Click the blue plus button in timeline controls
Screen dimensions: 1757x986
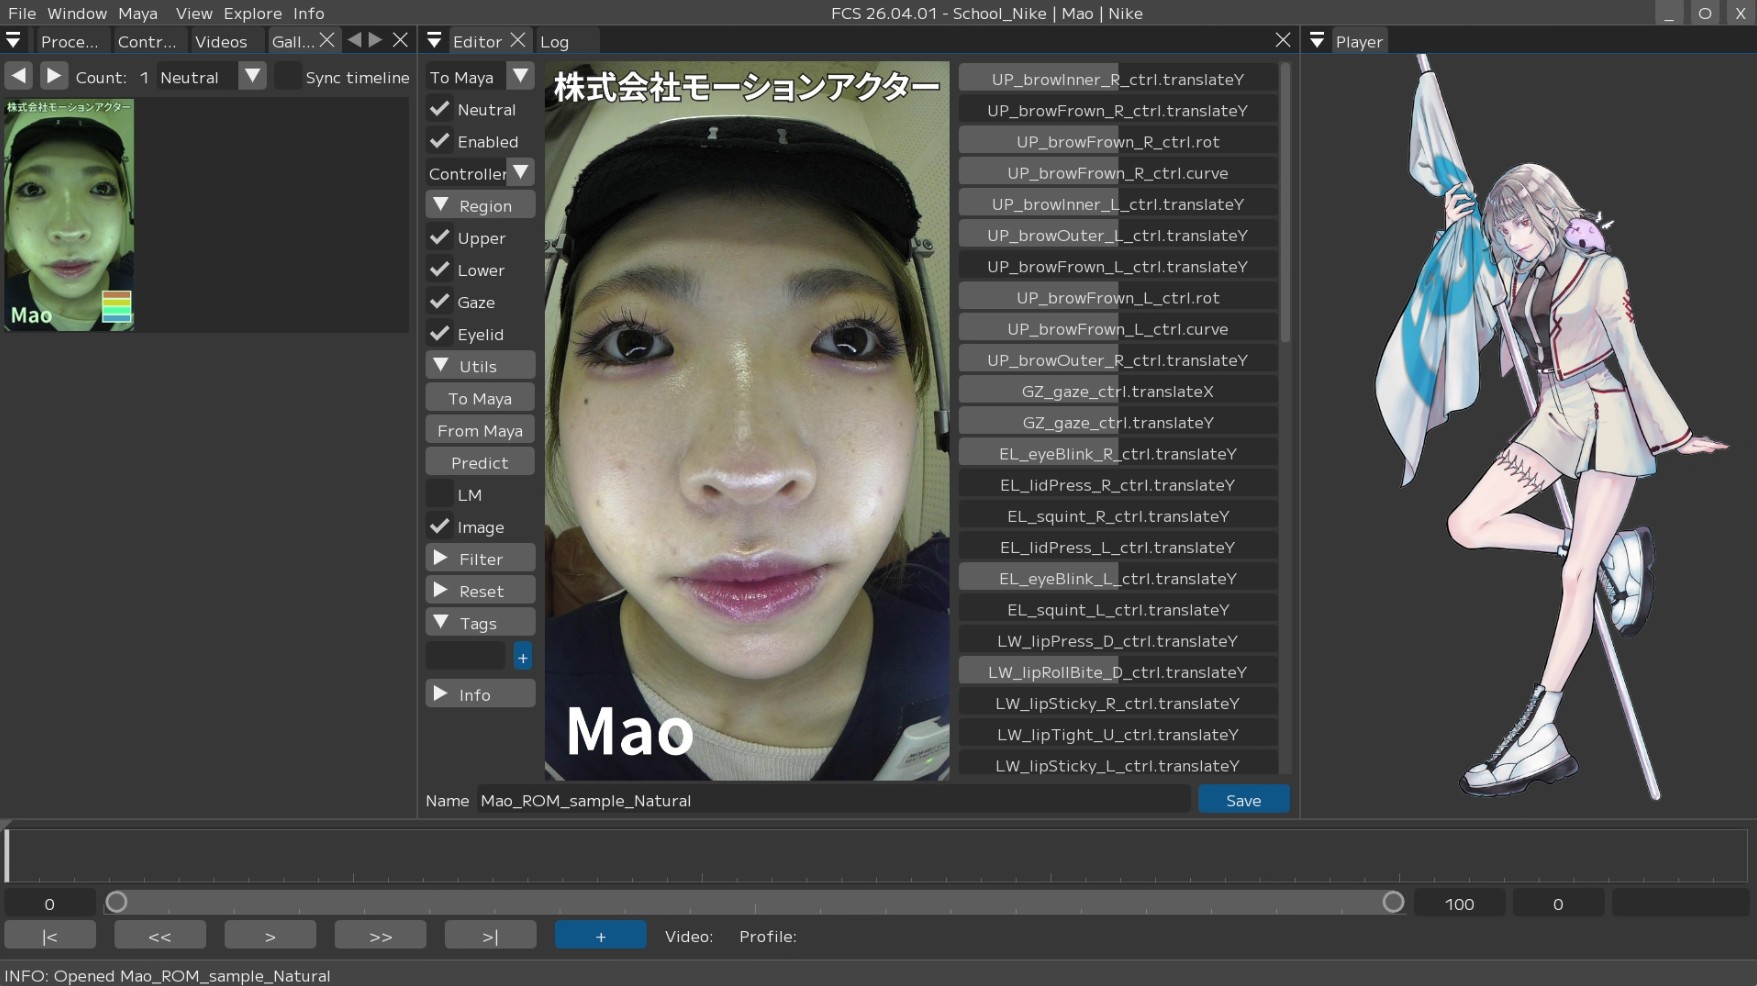coord(600,936)
